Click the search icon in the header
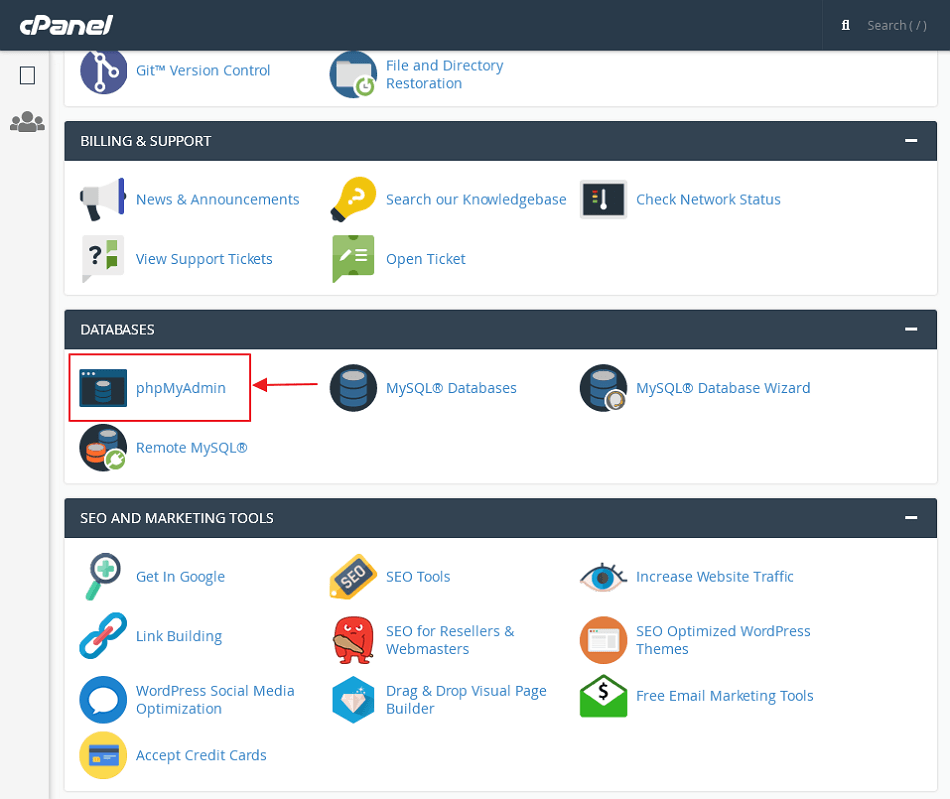 point(846,25)
